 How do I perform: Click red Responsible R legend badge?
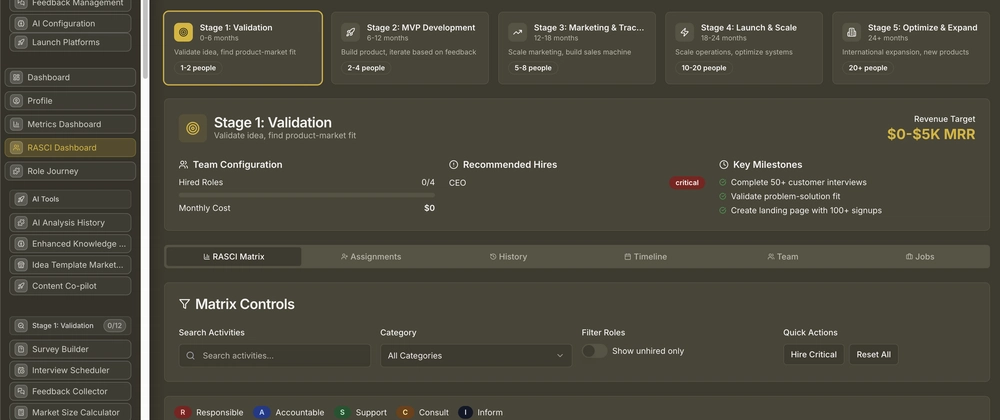[182, 413]
